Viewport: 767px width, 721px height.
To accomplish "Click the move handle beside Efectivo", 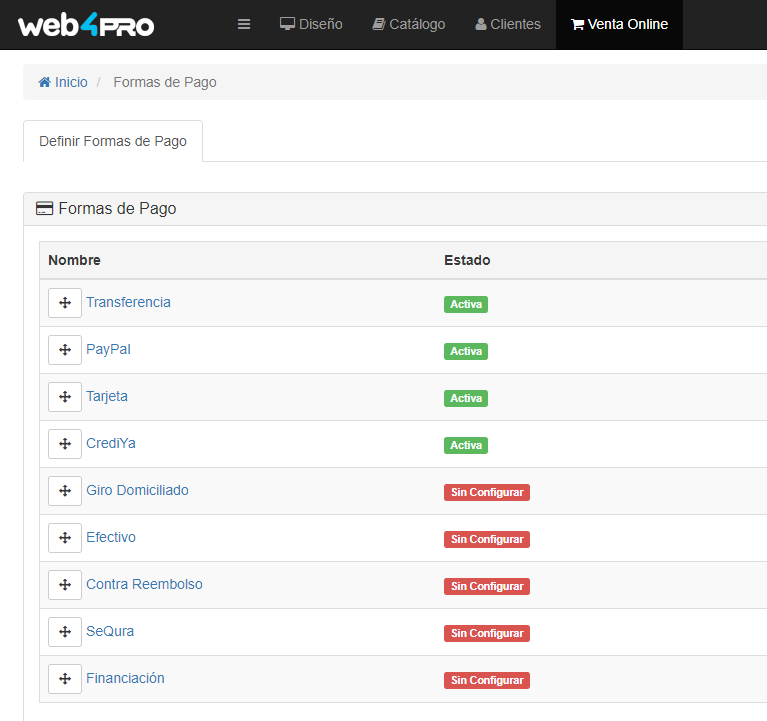I will tap(65, 538).
